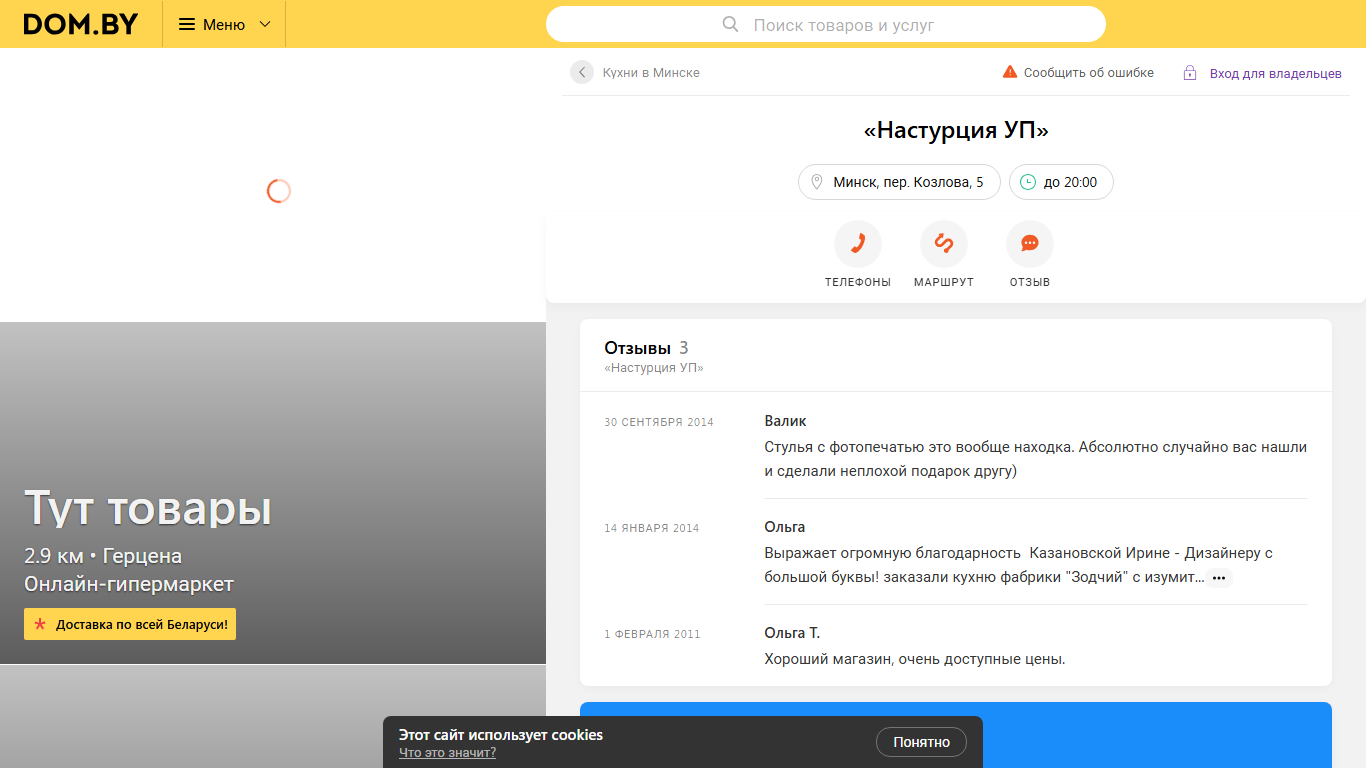Image resolution: width=1366 pixels, height=768 pixels.
Task: Expand Ольга's truncated review with ellipsis
Action: click(1218, 578)
